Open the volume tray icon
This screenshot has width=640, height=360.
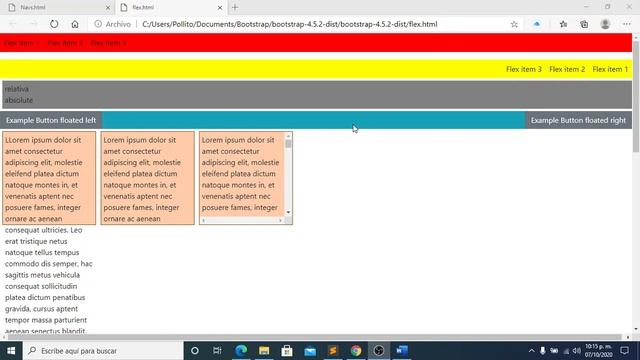576,351
